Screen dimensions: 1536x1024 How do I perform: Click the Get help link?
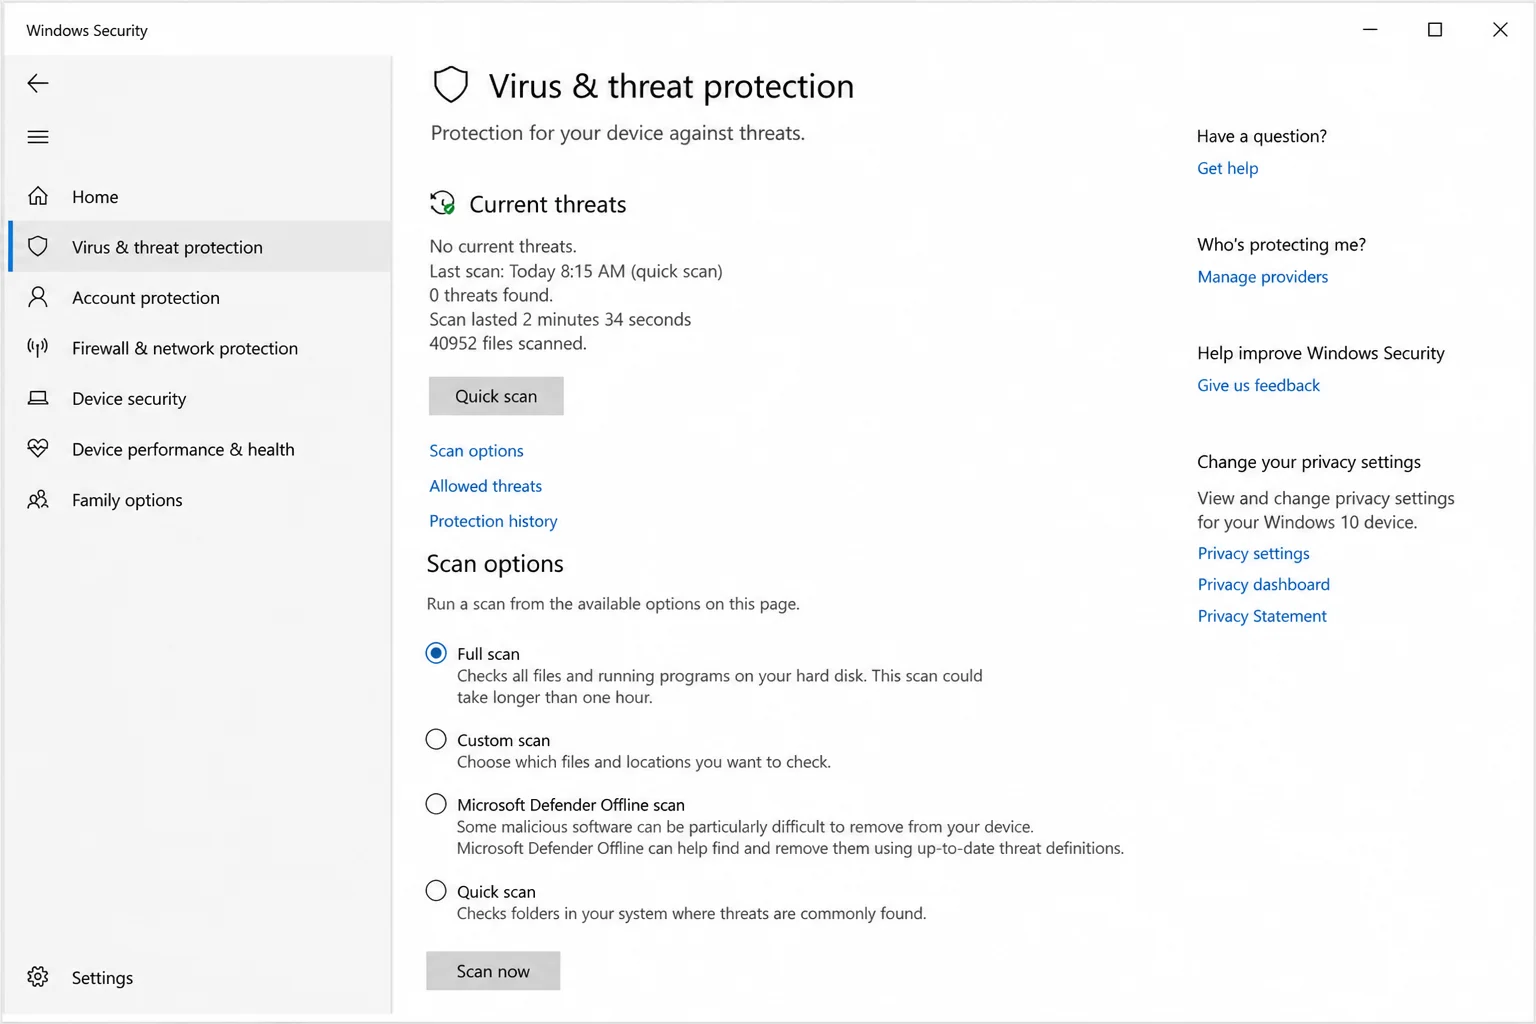tap(1227, 168)
